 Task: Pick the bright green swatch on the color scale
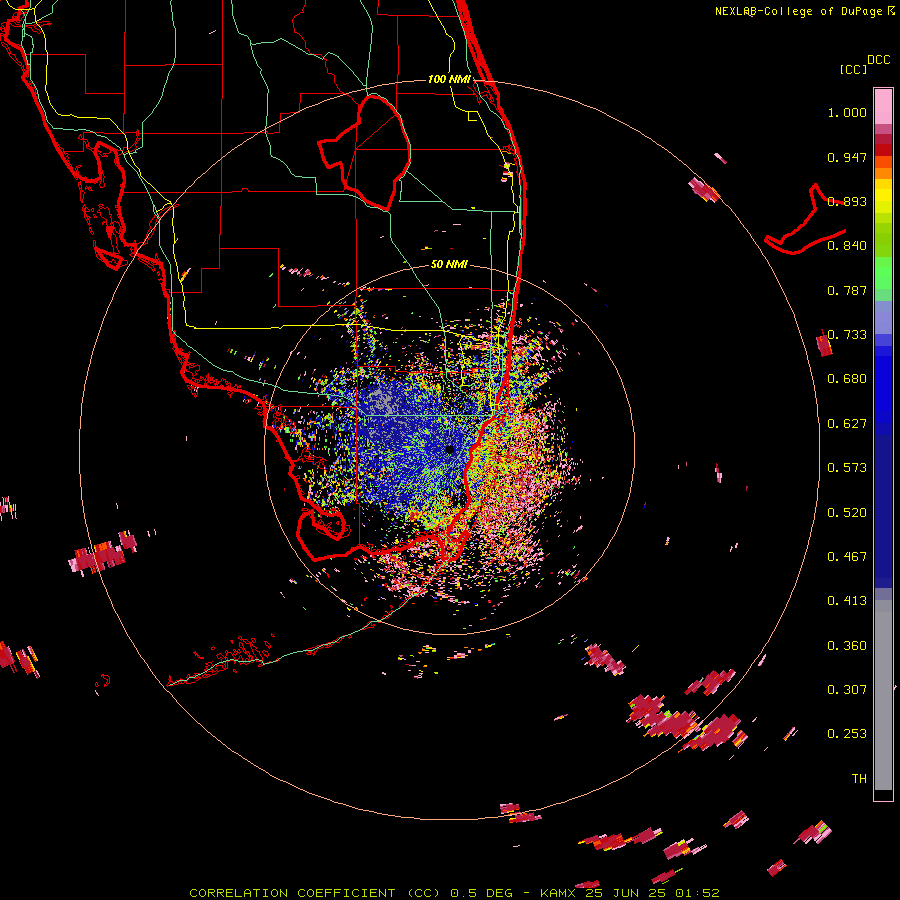pos(883,273)
